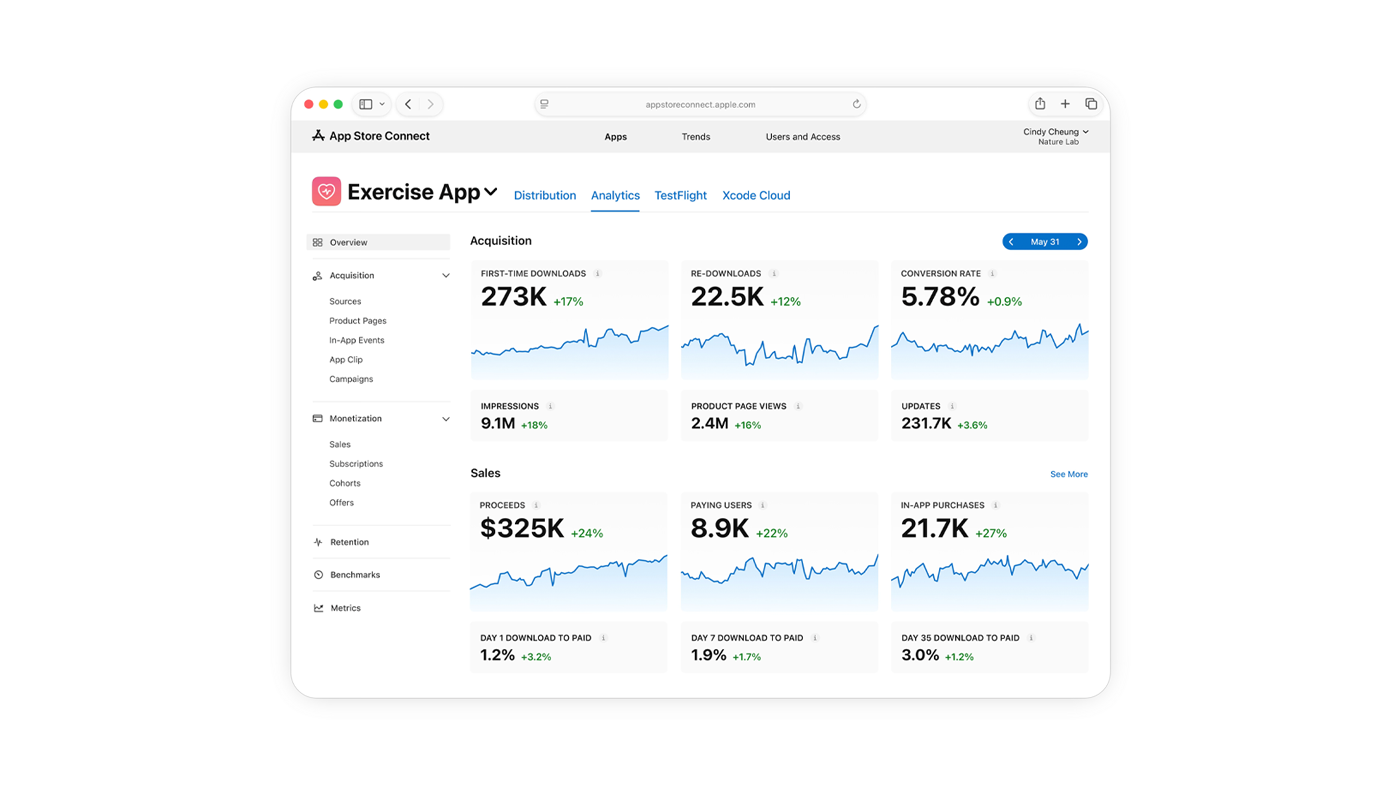Click the browser forward arrow

coord(431,104)
